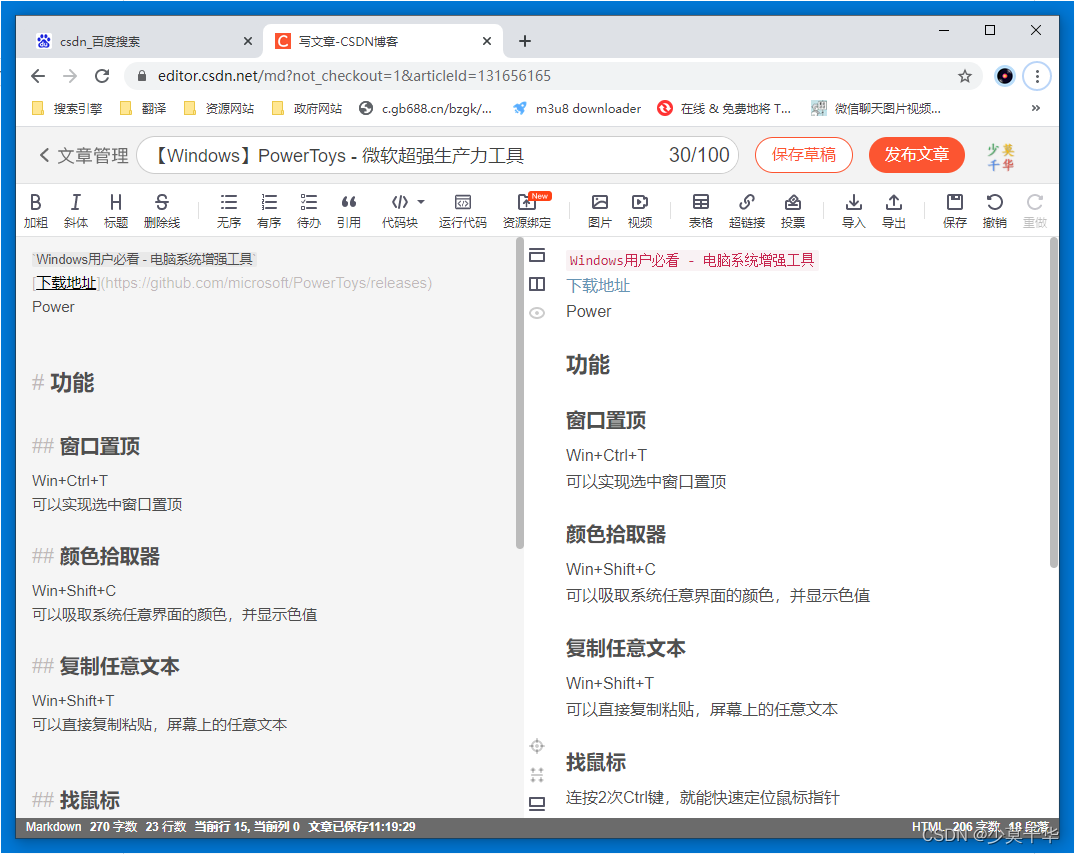Open a new browser tab

point(524,41)
